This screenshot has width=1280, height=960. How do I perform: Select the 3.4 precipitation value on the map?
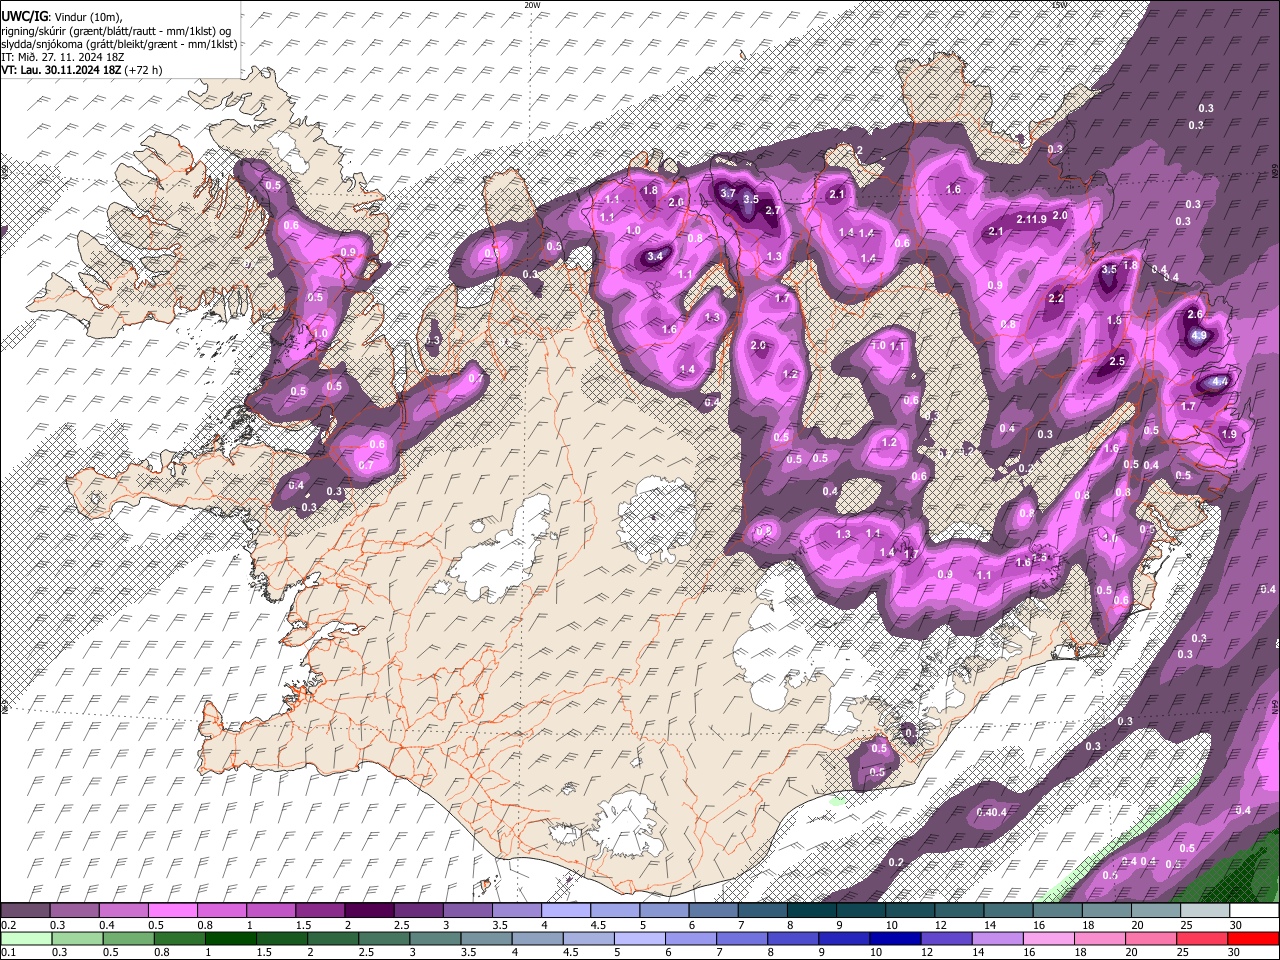pos(655,257)
